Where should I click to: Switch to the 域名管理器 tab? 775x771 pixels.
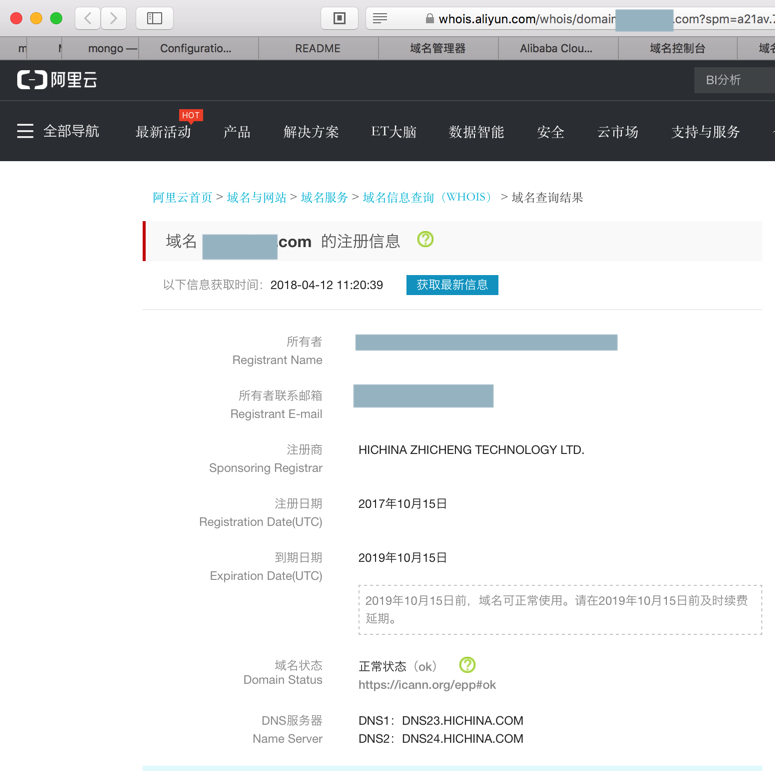tap(438, 48)
